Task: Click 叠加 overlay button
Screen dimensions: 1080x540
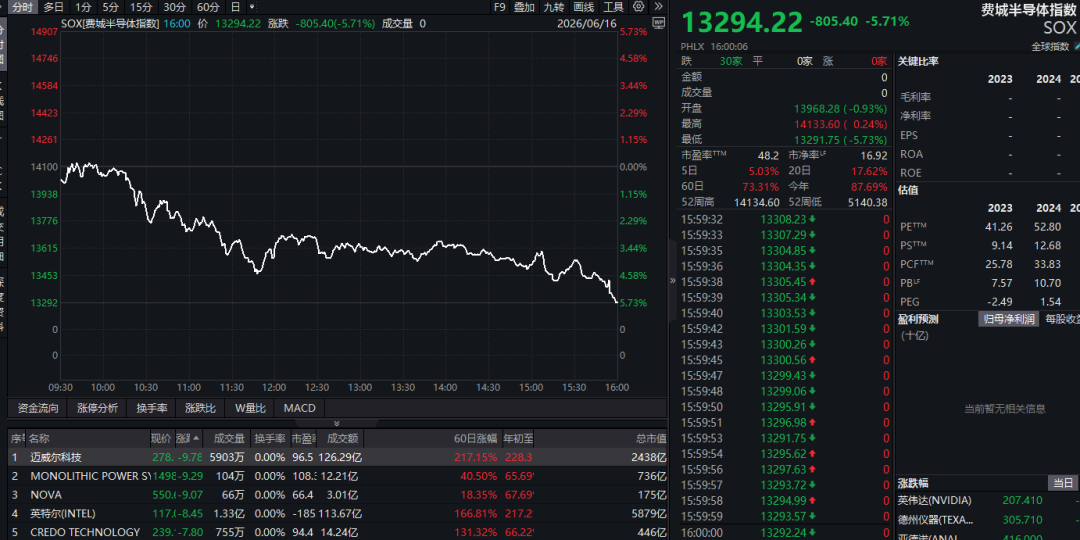Action: [x=524, y=7]
